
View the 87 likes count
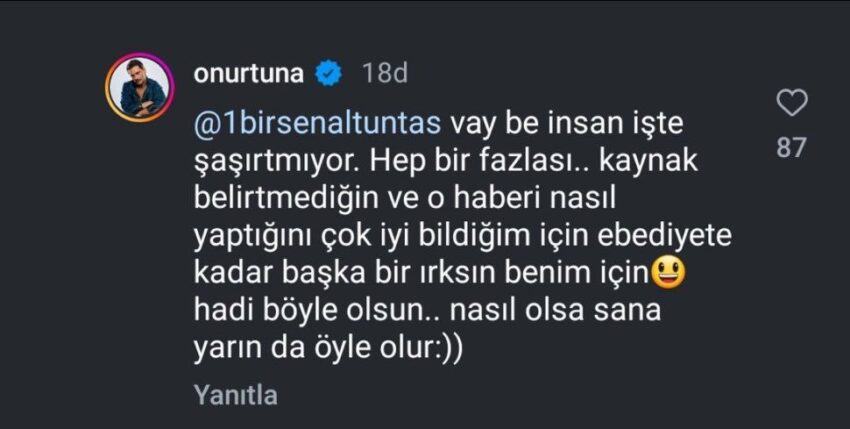[792, 147]
